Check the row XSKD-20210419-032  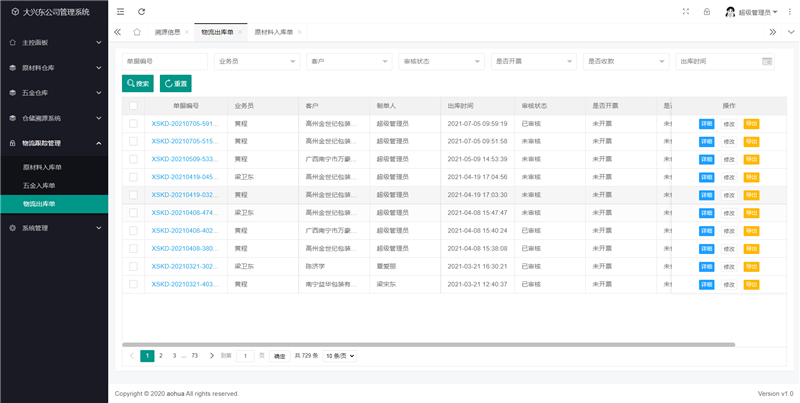[133, 195]
